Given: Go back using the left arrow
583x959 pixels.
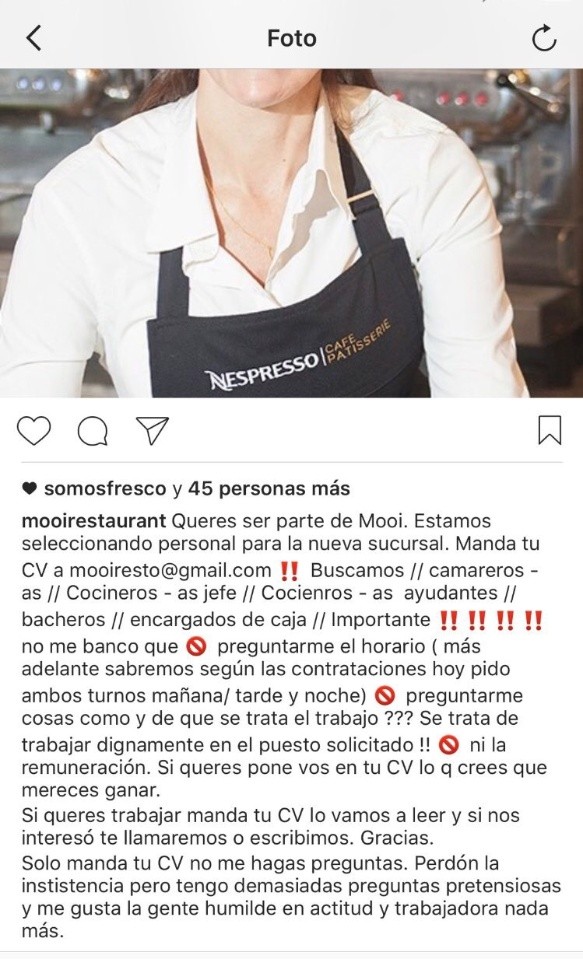Looking at the screenshot, I should tap(35, 38).
